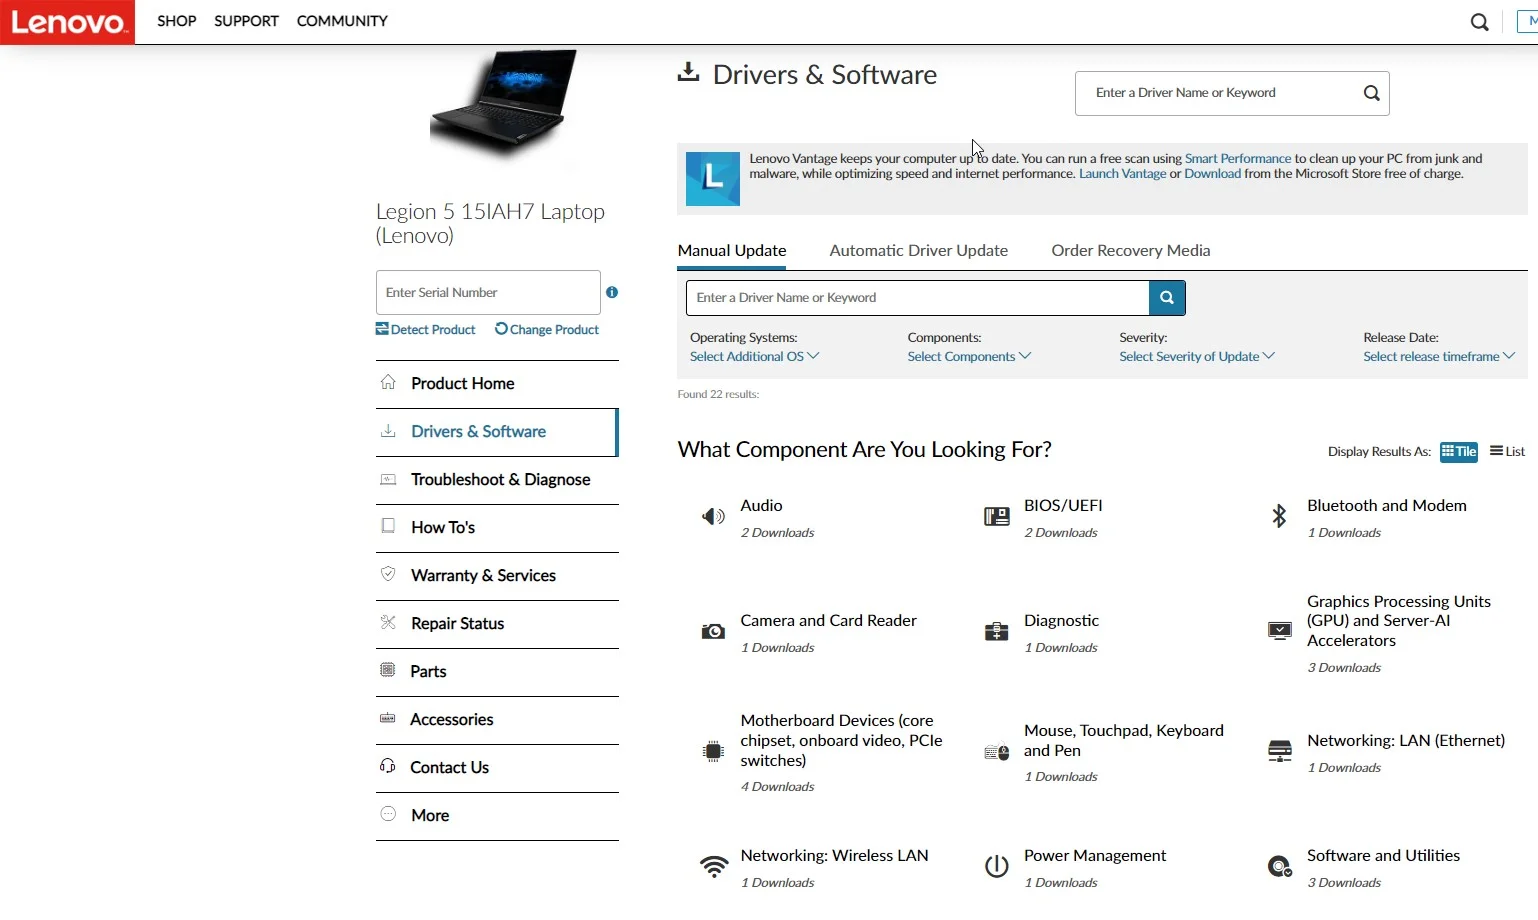This screenshot has width=1538, height=920.
Task: Click the Bluetooth and Modem icon
Action: click(1279, 516)
